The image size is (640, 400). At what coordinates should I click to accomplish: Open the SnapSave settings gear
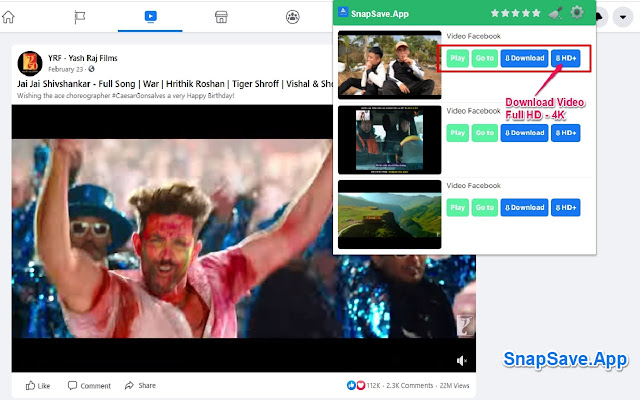tap(577, 13)
